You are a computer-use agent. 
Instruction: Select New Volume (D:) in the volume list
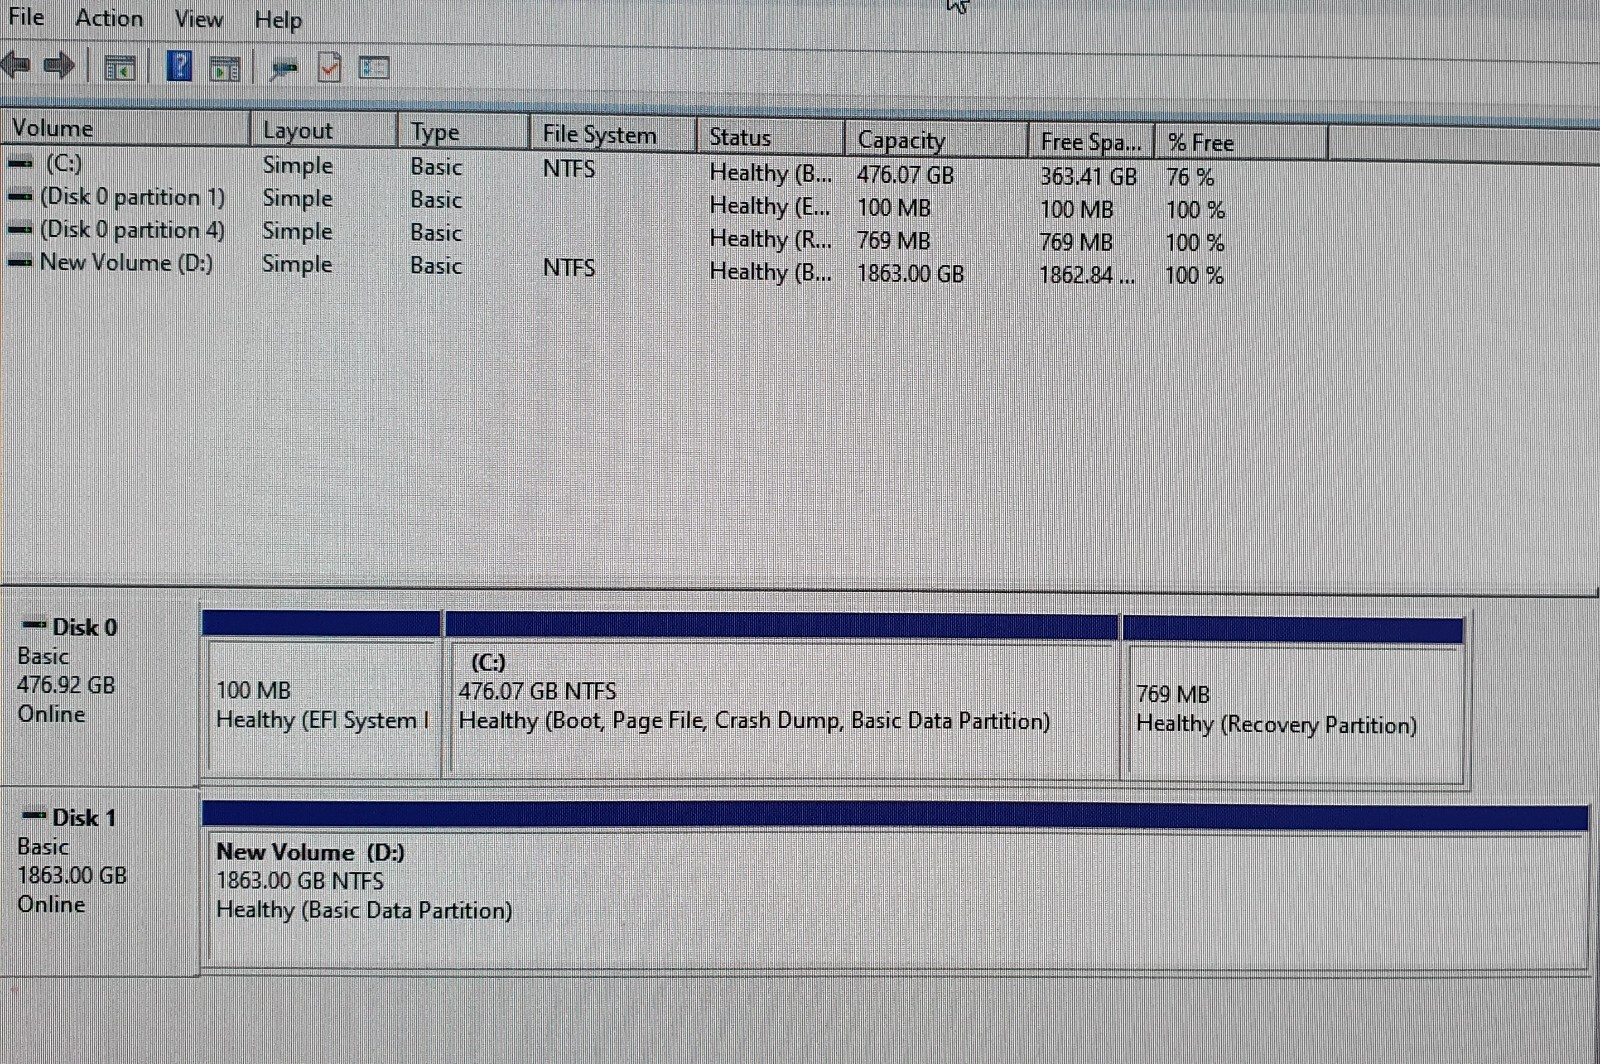click(615, 268)
